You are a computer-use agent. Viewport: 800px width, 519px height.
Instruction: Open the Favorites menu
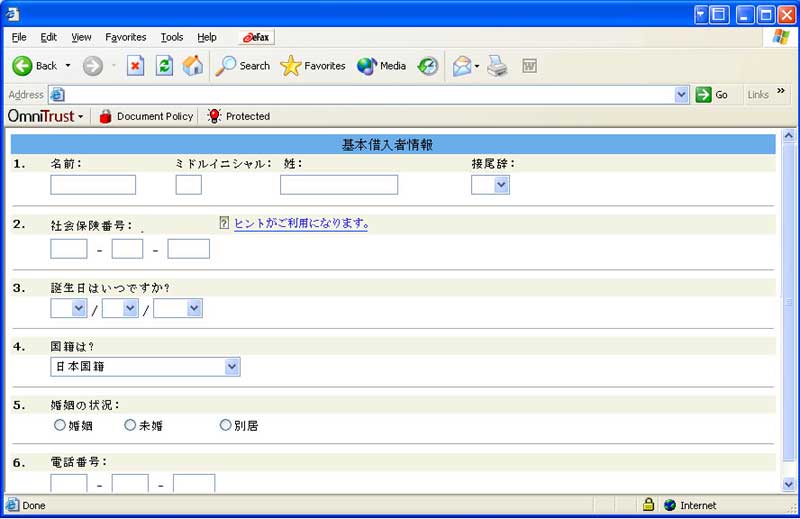tap(126, 37)
